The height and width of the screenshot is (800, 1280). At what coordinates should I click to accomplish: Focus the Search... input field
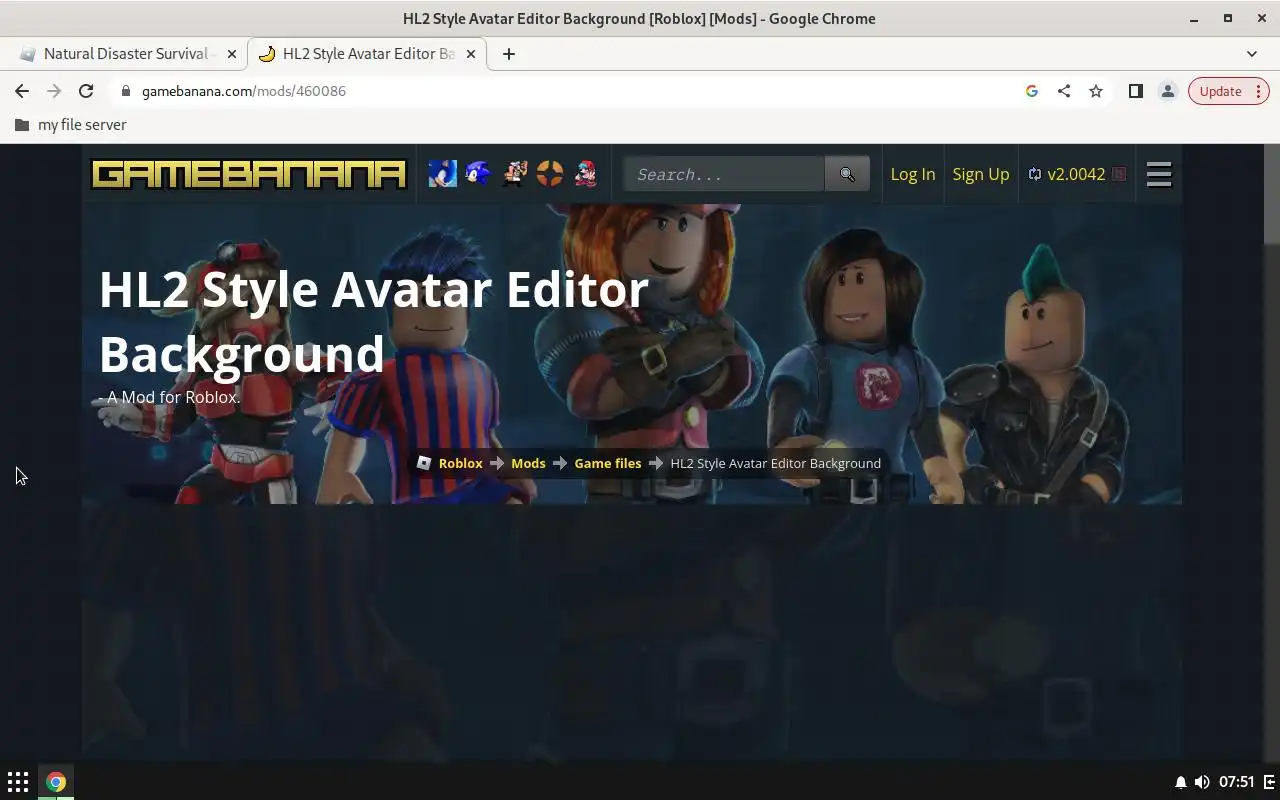tap(724, 174)
